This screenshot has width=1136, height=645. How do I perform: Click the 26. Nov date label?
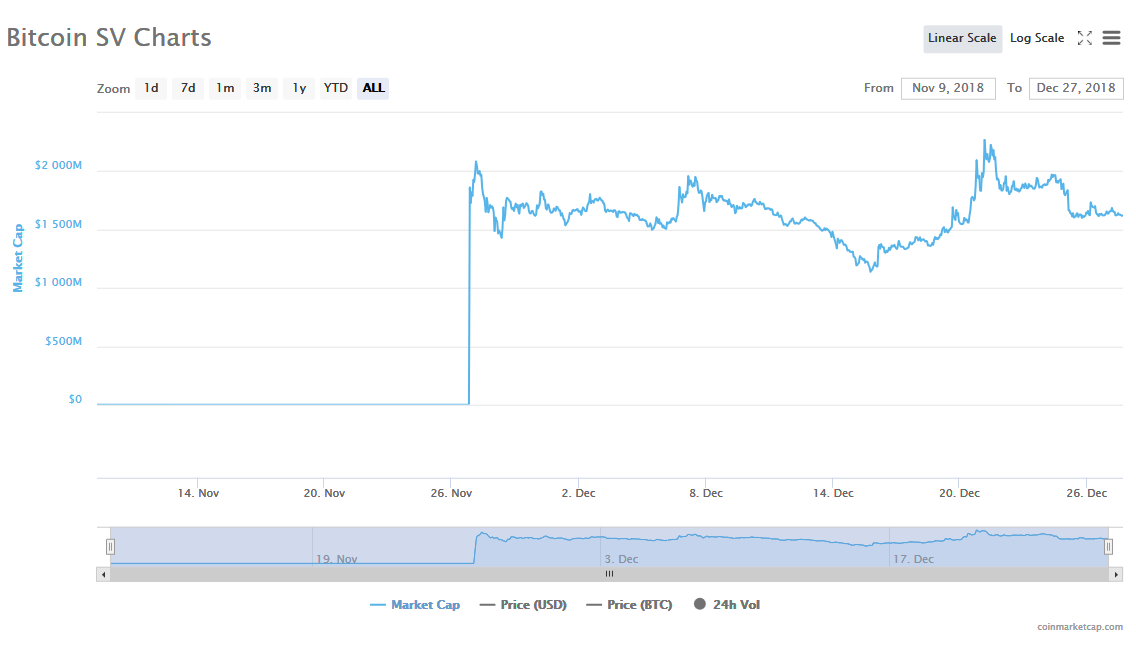click(451, 493)
